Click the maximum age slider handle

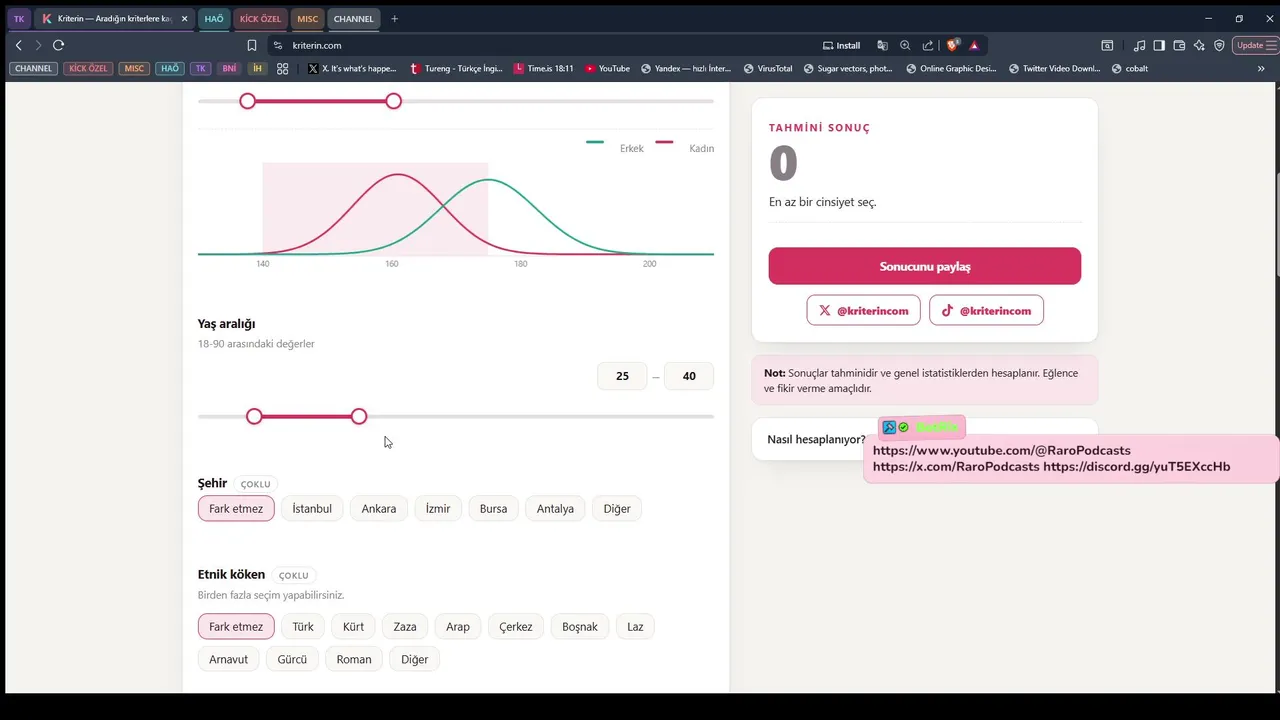(x=359, y=416)
